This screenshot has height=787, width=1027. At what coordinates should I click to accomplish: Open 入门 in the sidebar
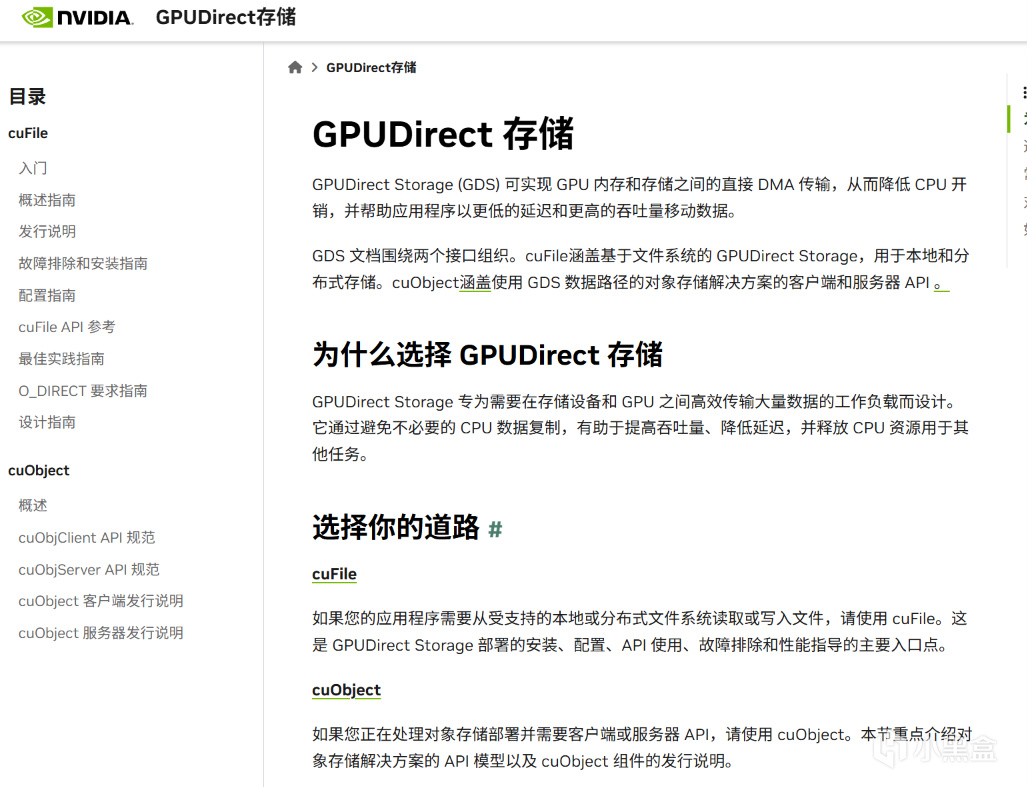pyautogui.click(x=33, y=168)
